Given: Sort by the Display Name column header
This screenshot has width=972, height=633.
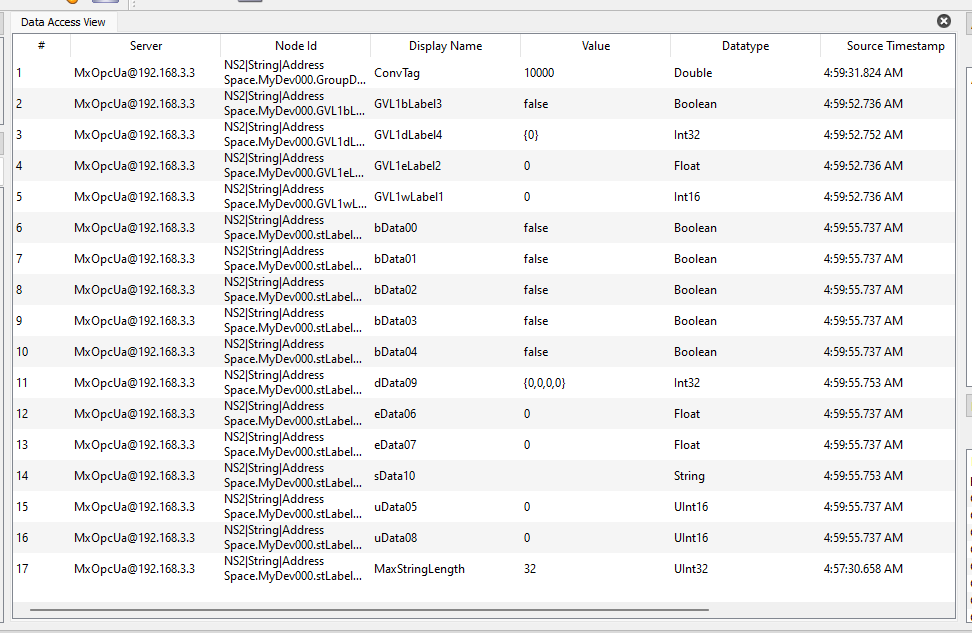Looking at the screenshot, I should coord(445,45).
